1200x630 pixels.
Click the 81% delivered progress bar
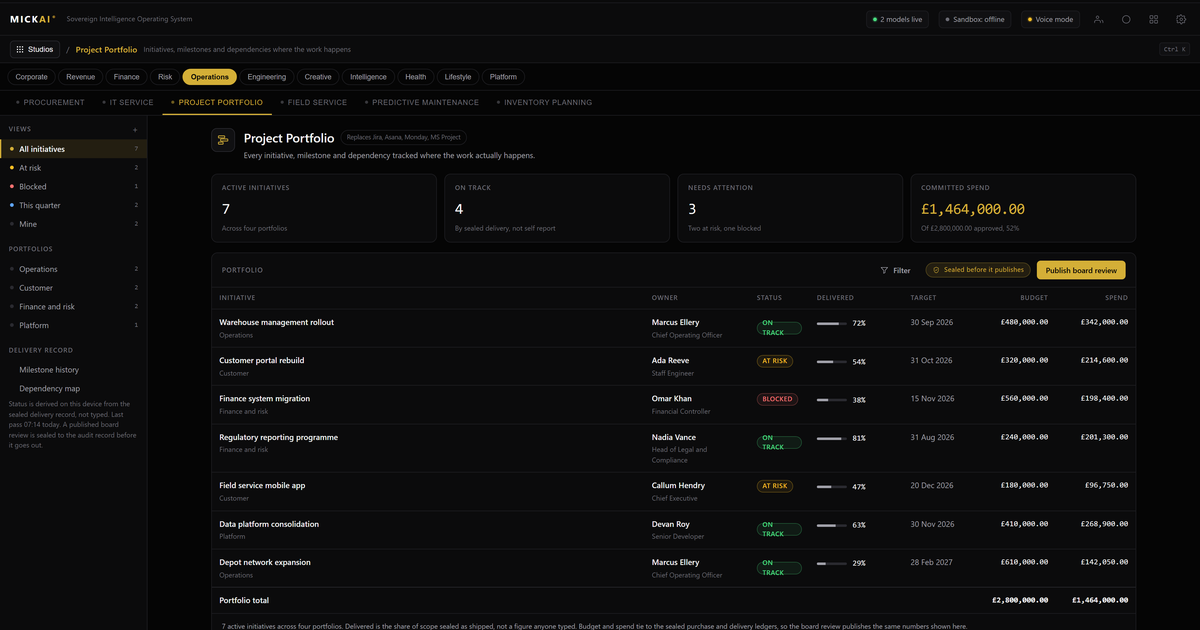(831, 438)
